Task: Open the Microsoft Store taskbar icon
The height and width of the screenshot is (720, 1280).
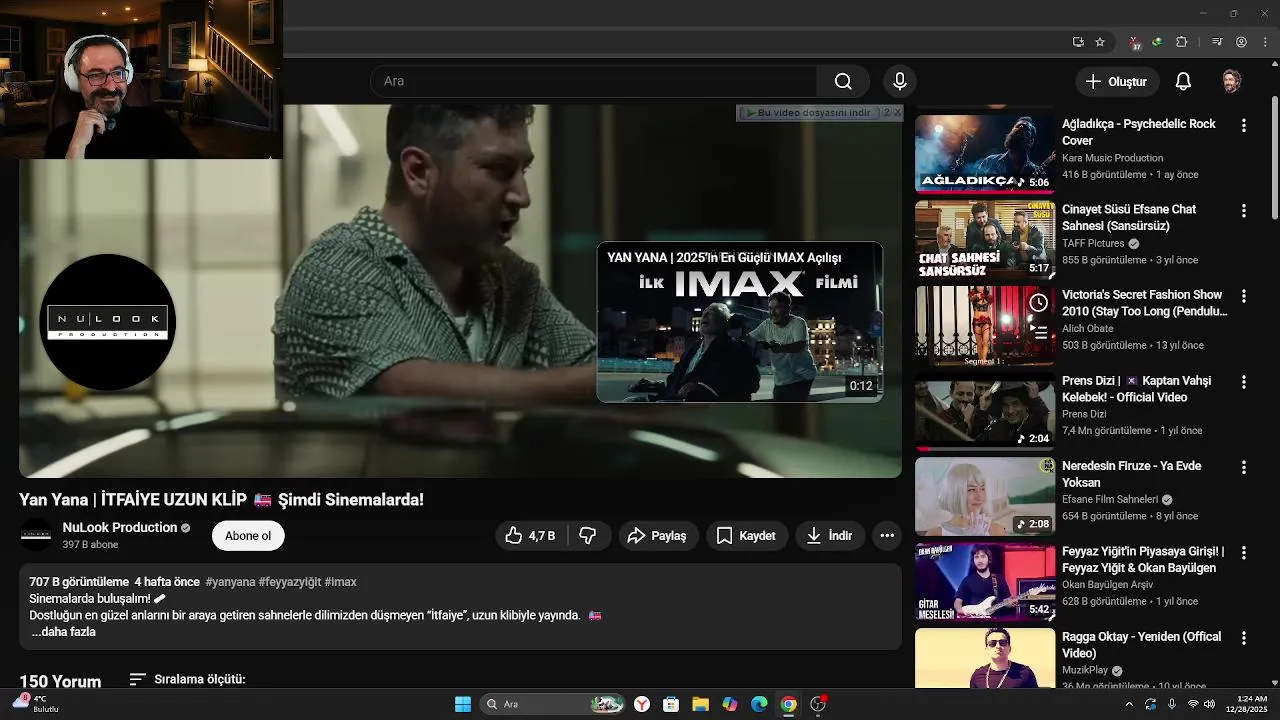Action: click(671, 704)
